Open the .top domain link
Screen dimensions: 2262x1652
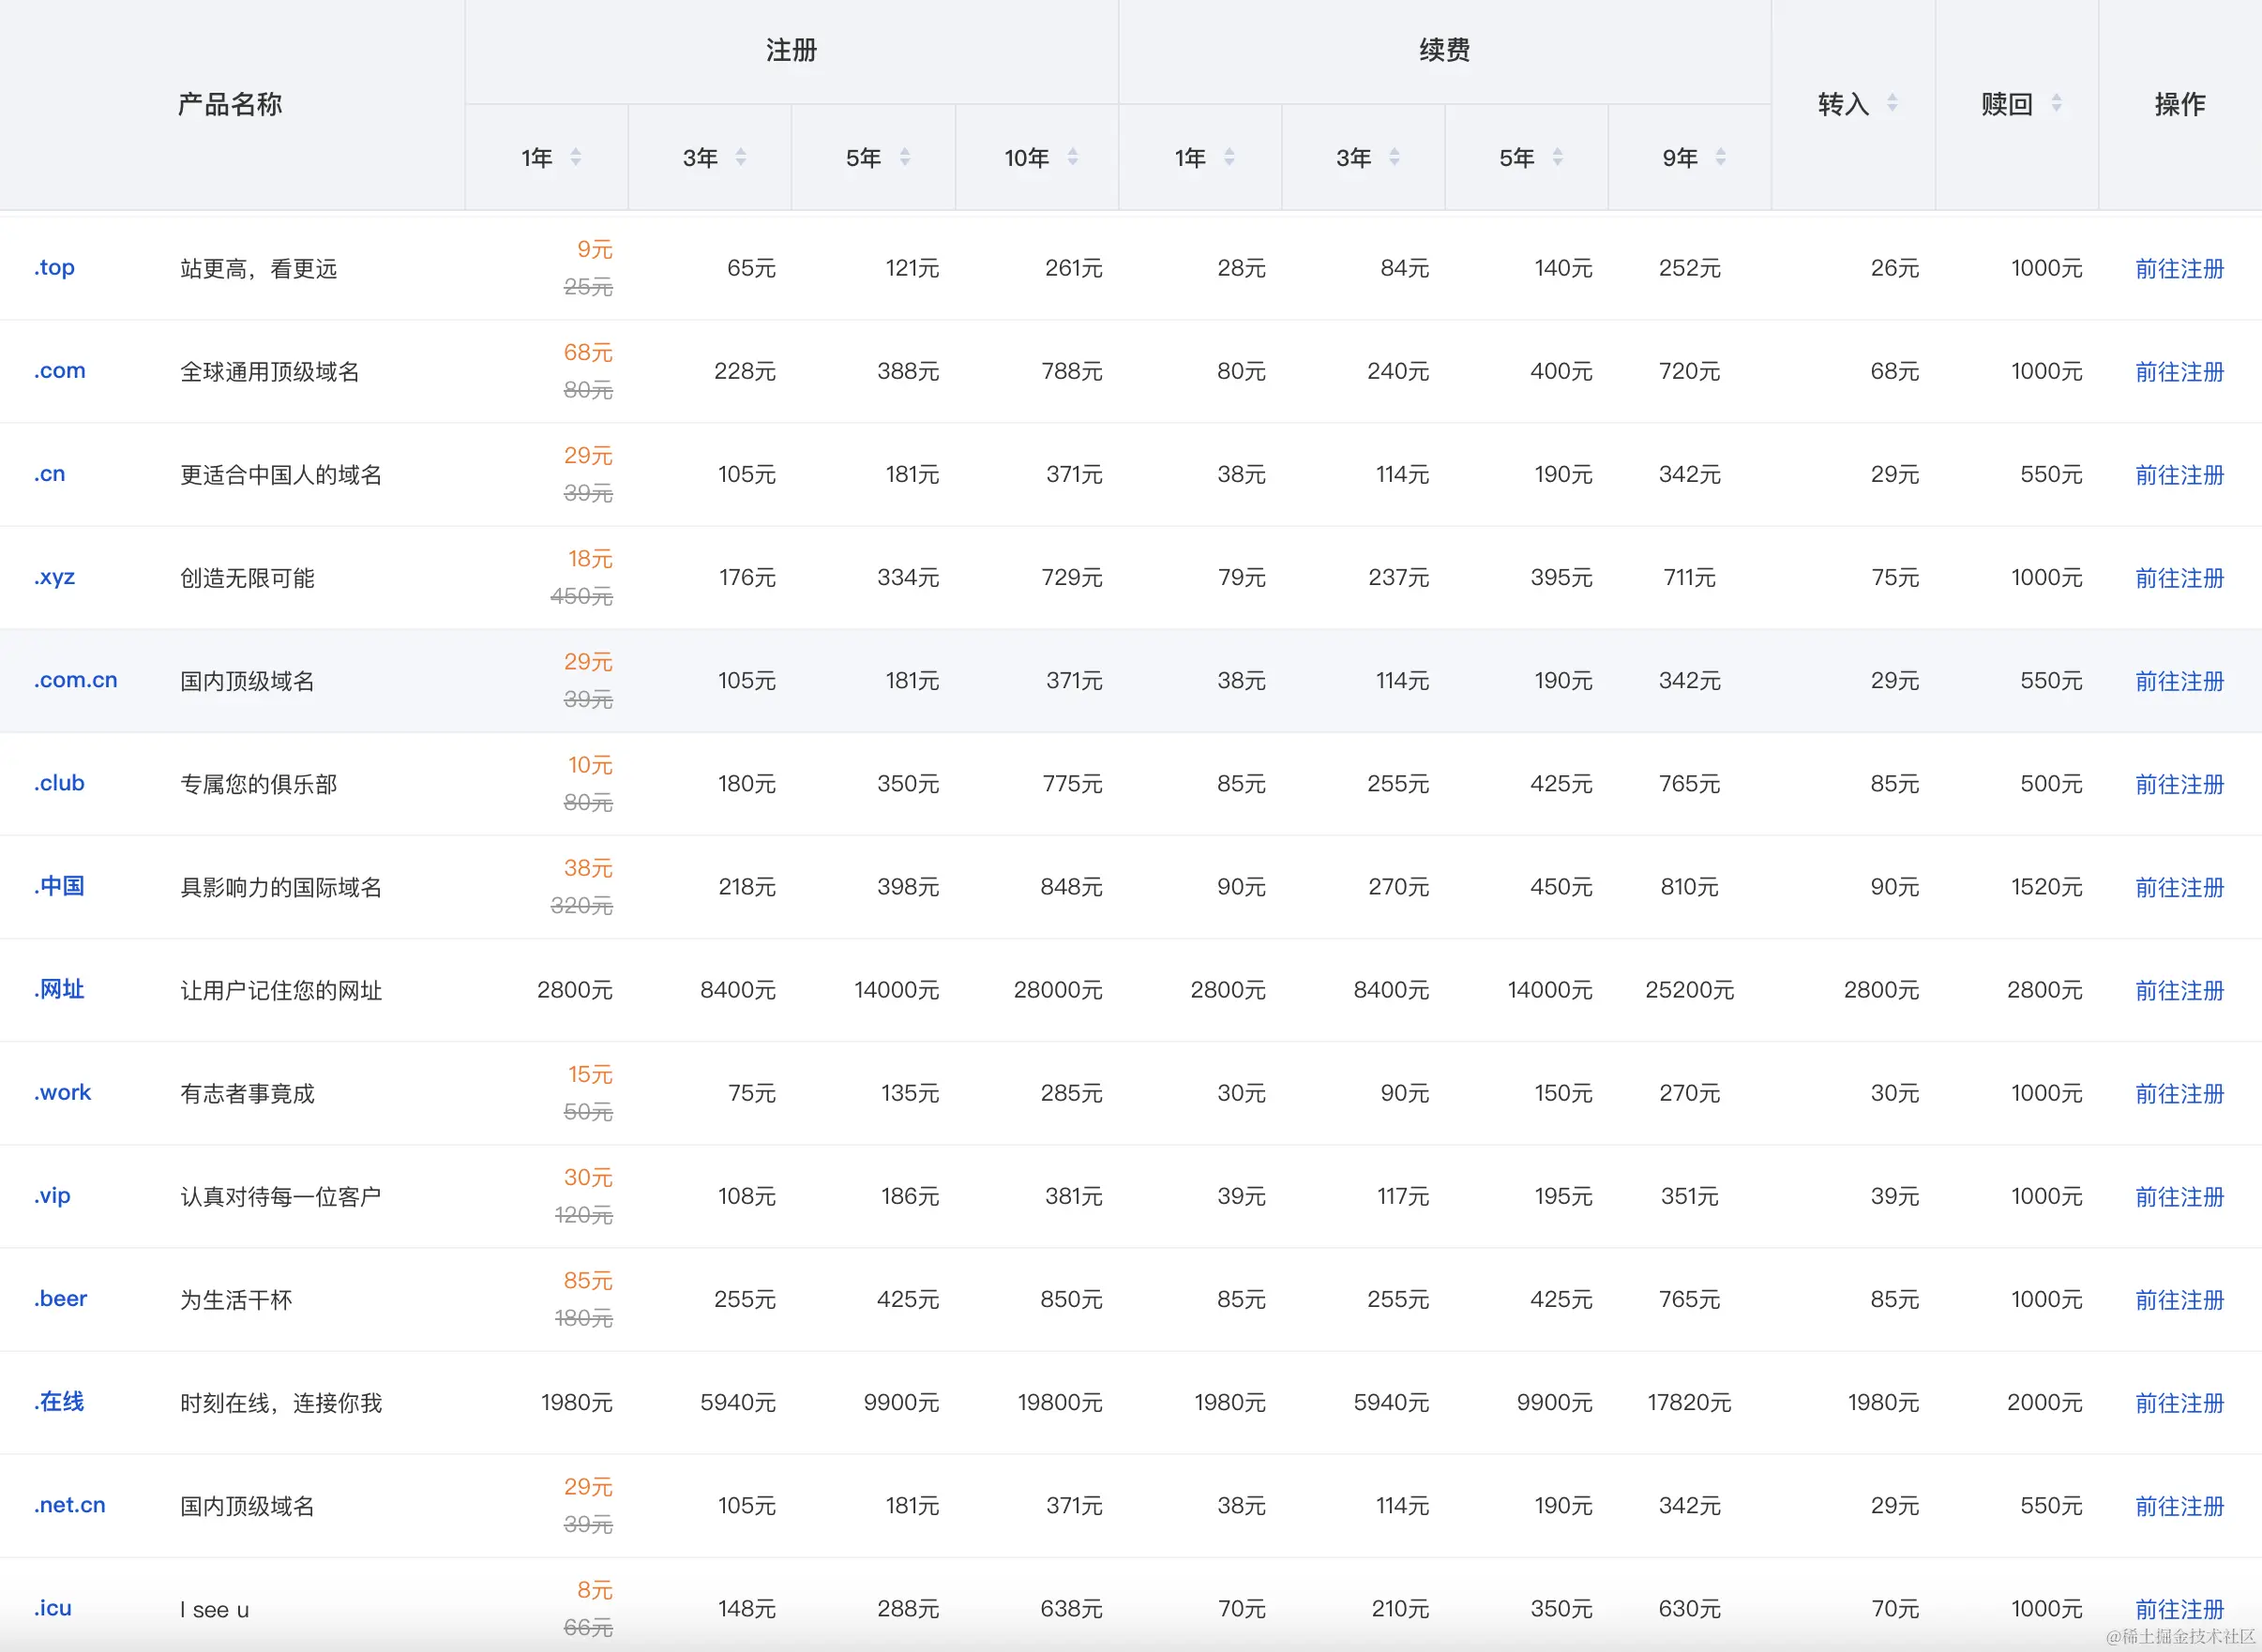[54, 268]
